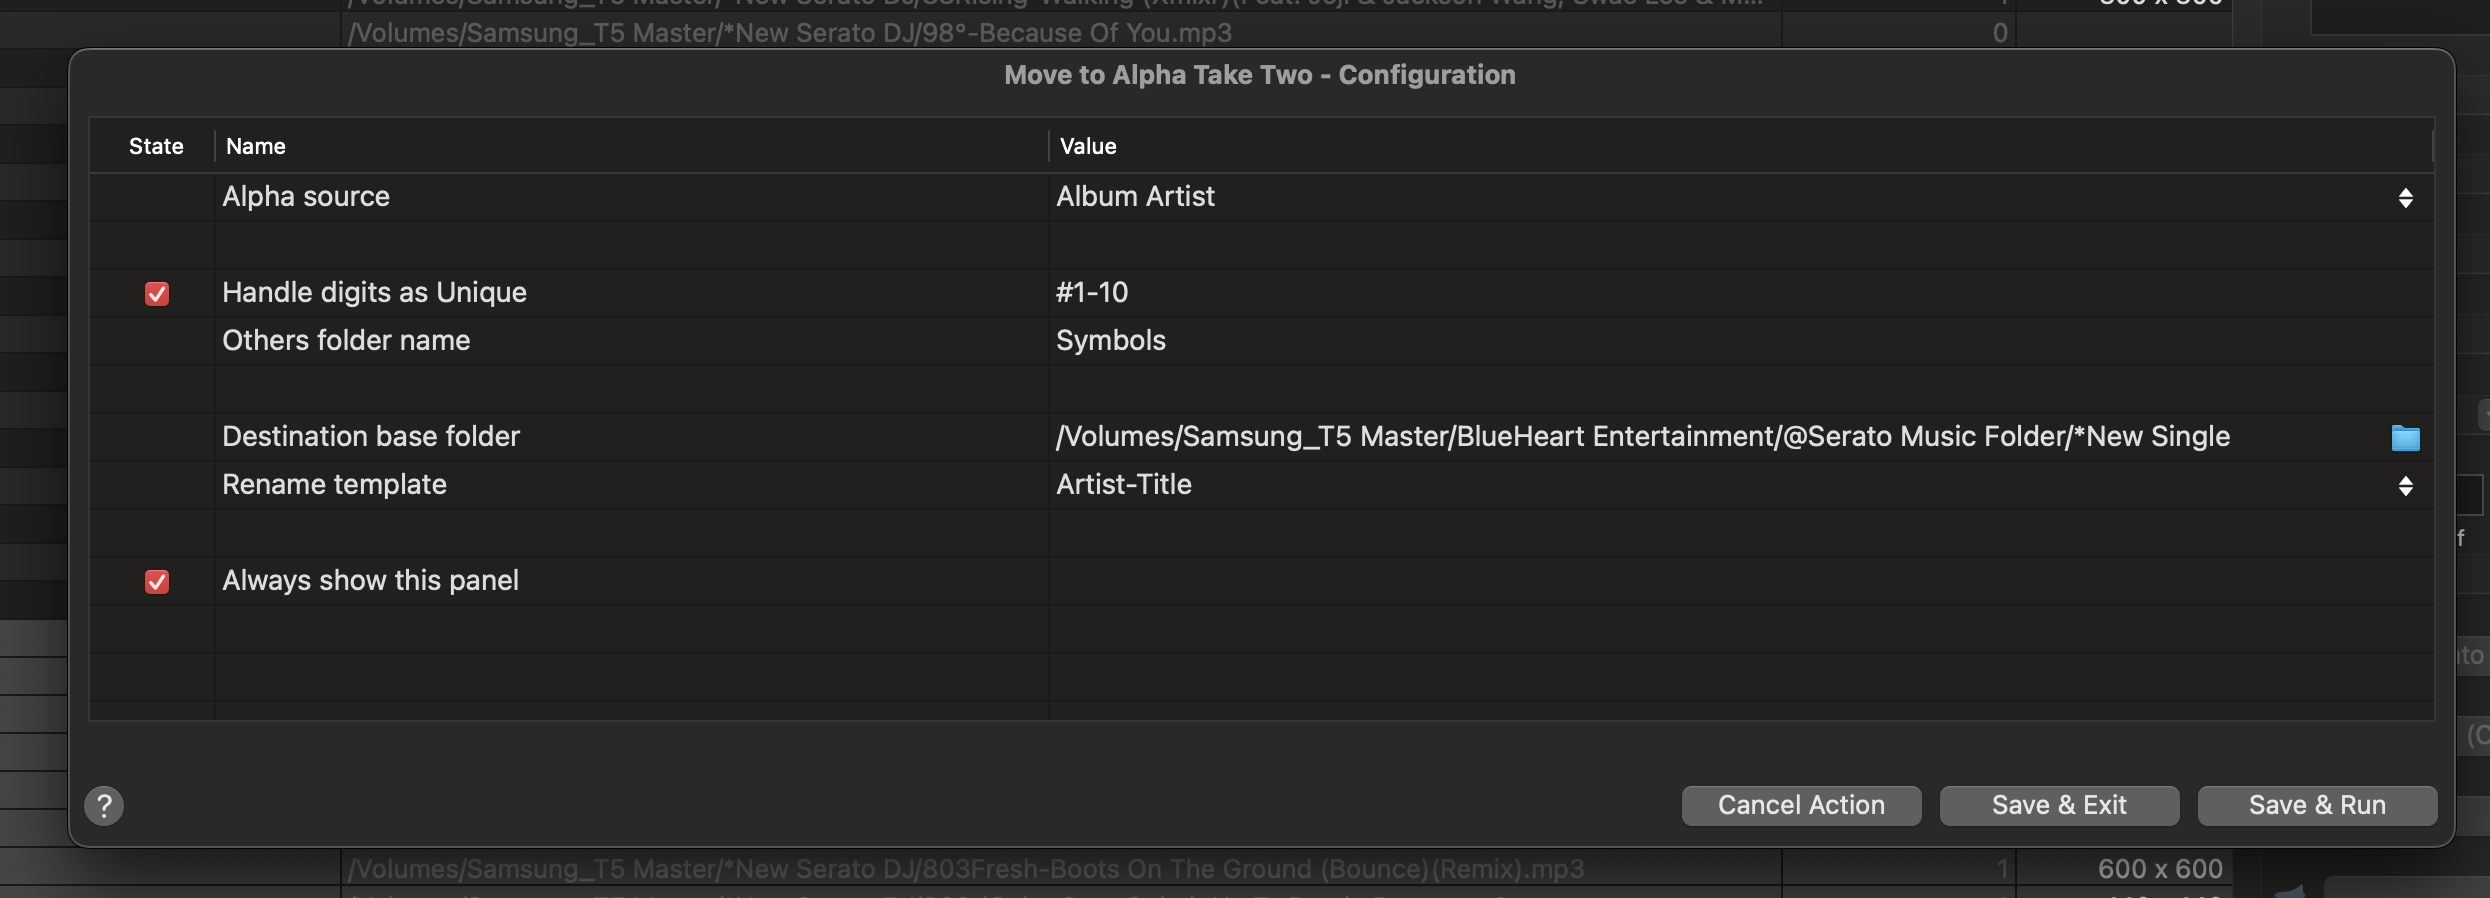Edit the Symbols folder name value
Viewport: 2490px width, 898px height.
(x=1111, y=340)
